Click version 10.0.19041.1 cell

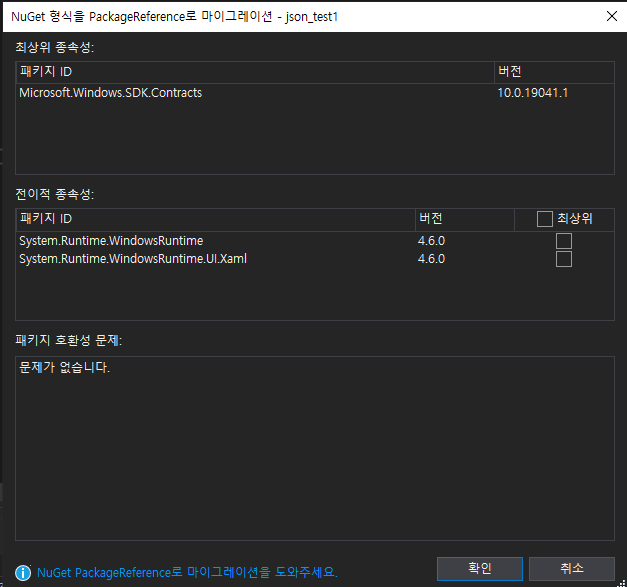tap(533, 93)
